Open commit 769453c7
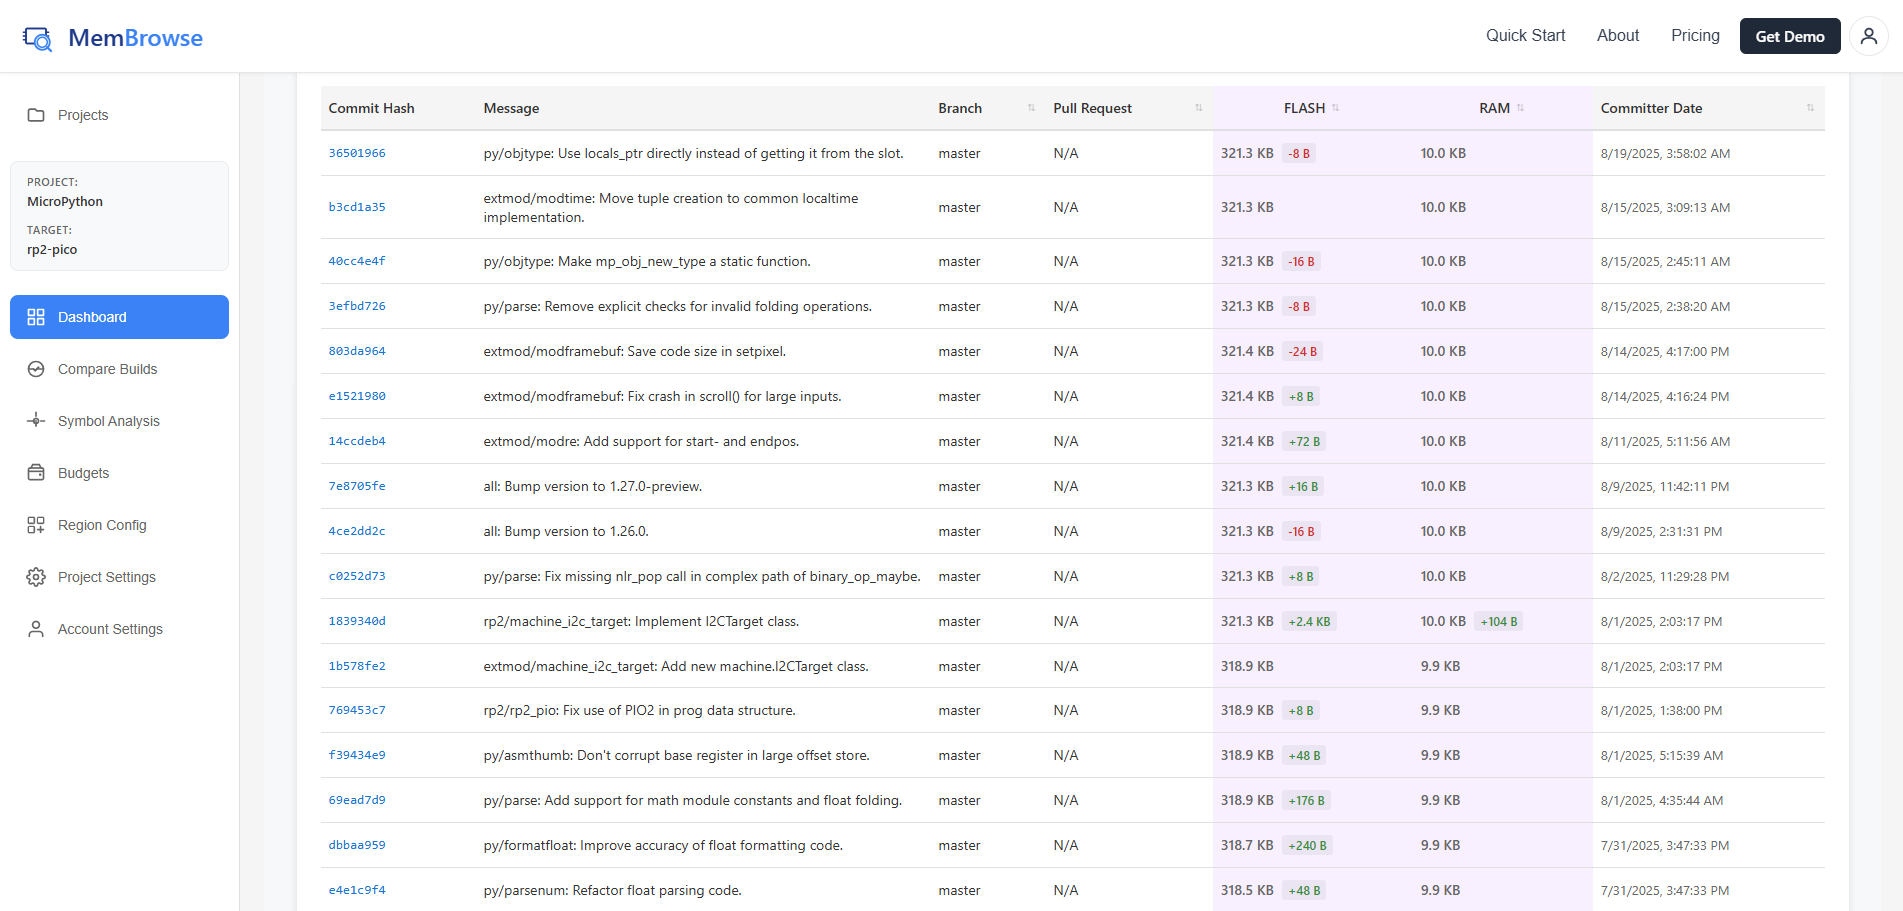Image resolution: width=1903 pixels, height=911 pixels. (x=357, y=710)
